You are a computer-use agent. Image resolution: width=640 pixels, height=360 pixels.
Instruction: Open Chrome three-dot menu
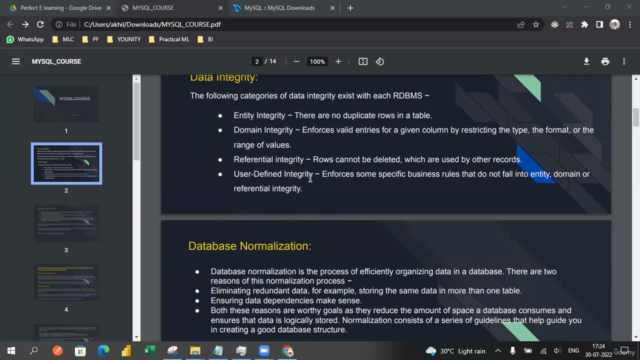click(x=630, y=24)
